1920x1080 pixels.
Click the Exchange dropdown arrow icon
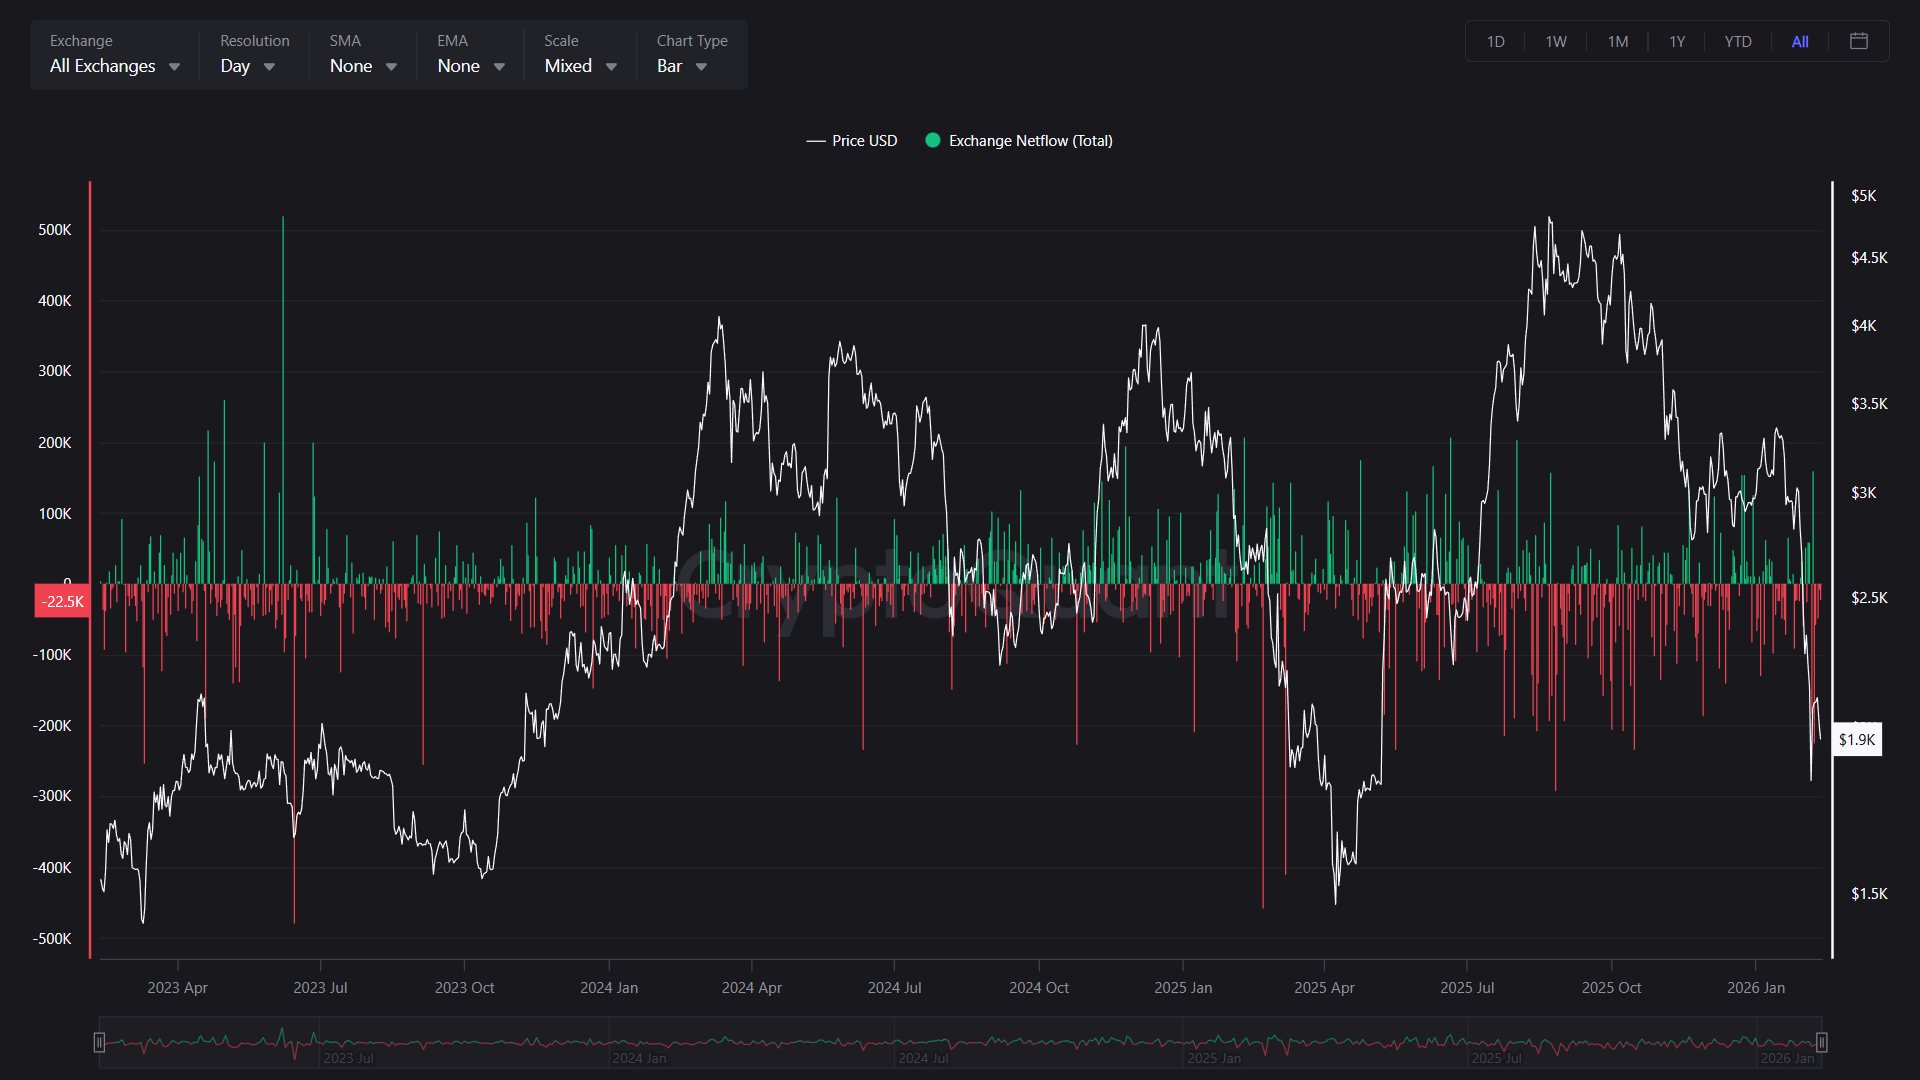click(x=174, y=67)
